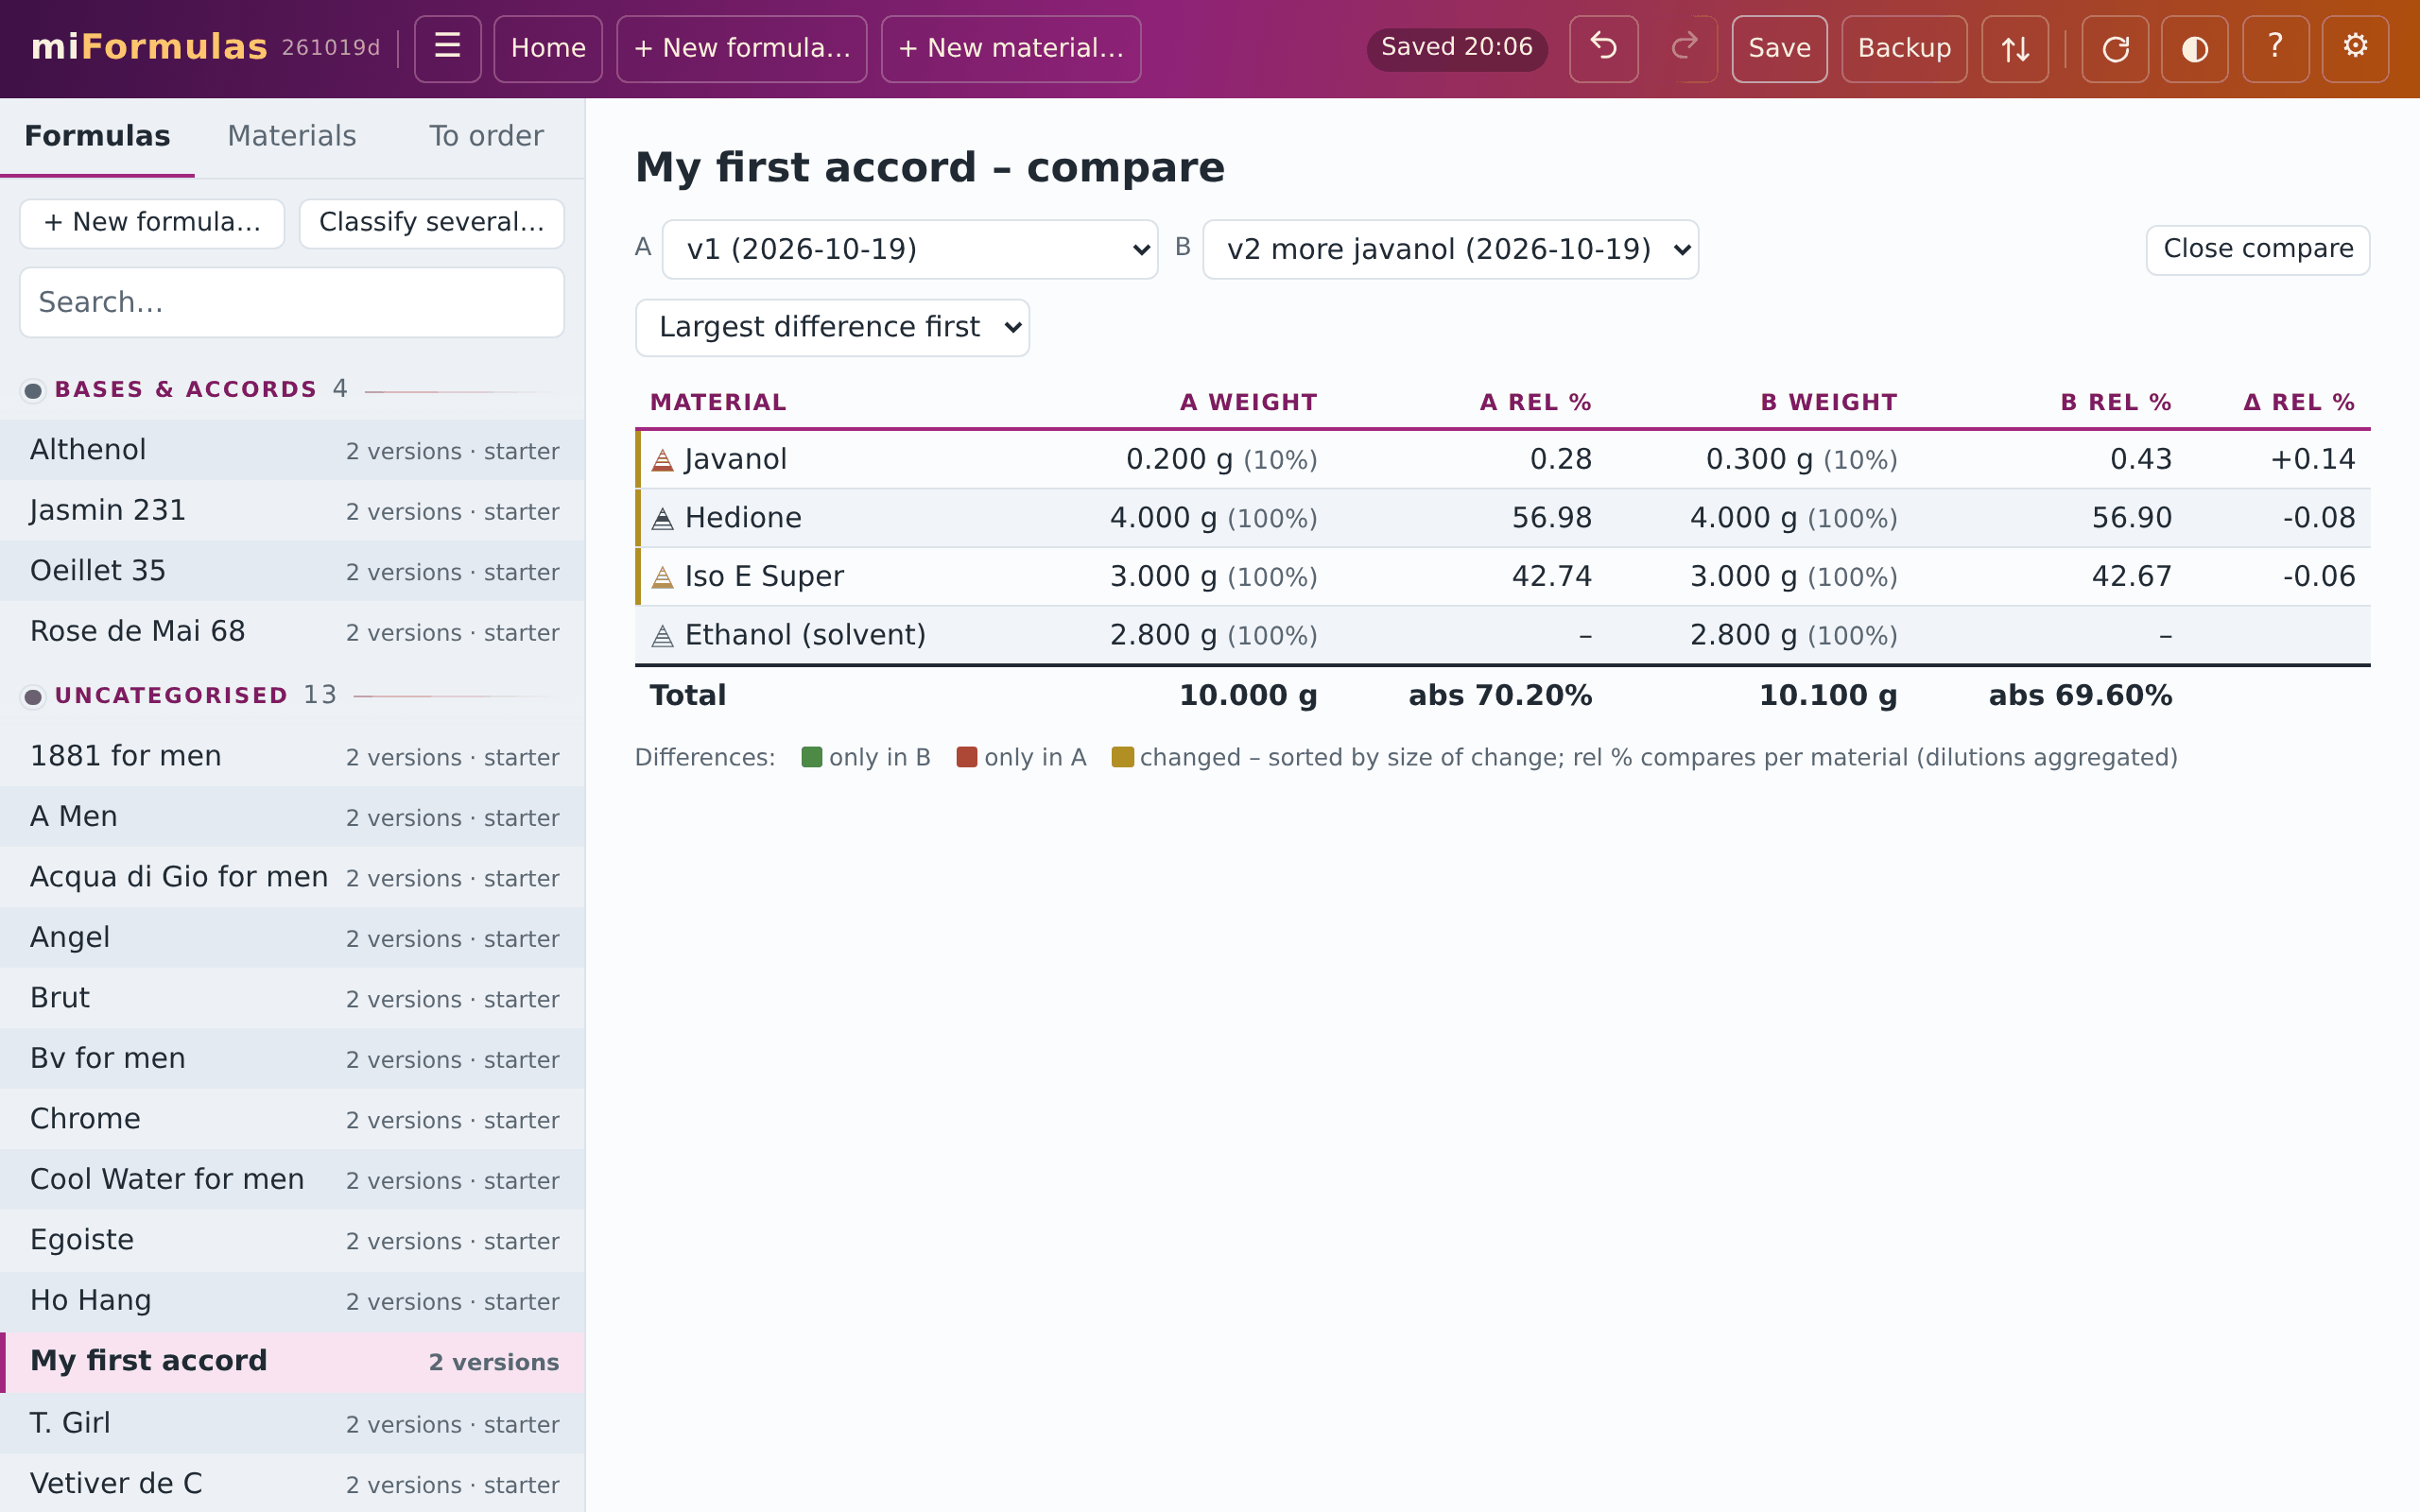Select My first accord in list
2420x1512 pixels.
[292, 1362]
